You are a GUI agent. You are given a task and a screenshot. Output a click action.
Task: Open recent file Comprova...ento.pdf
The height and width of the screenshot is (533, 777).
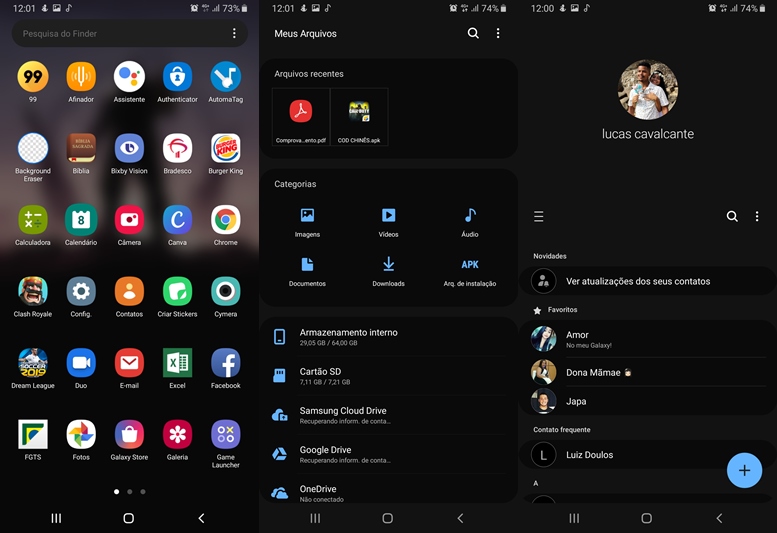(x=301, y=117)
